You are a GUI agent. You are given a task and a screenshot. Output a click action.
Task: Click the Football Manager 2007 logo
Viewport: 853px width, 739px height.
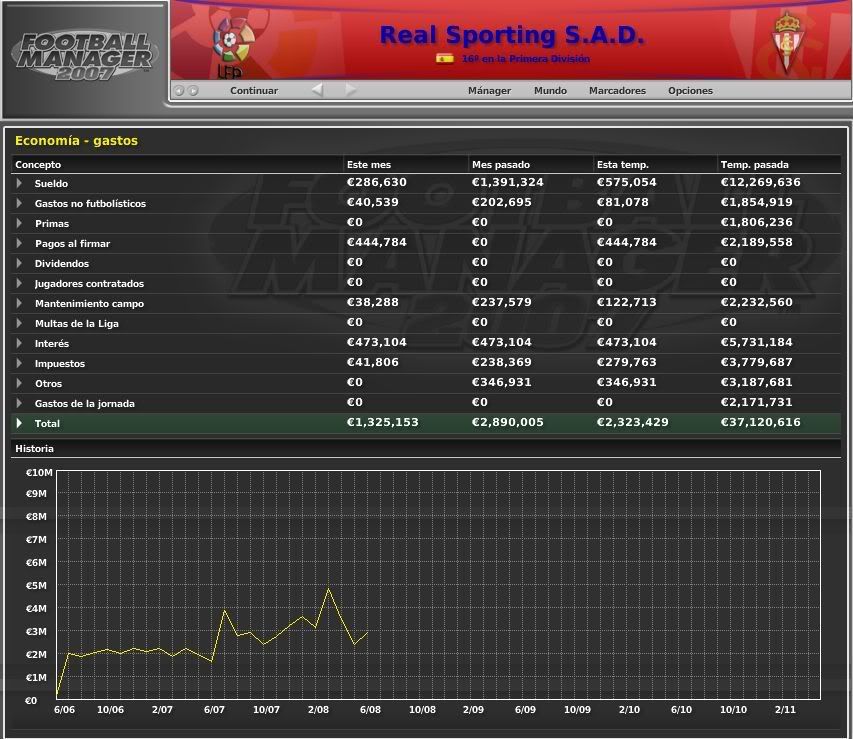[x=85, y=56]
